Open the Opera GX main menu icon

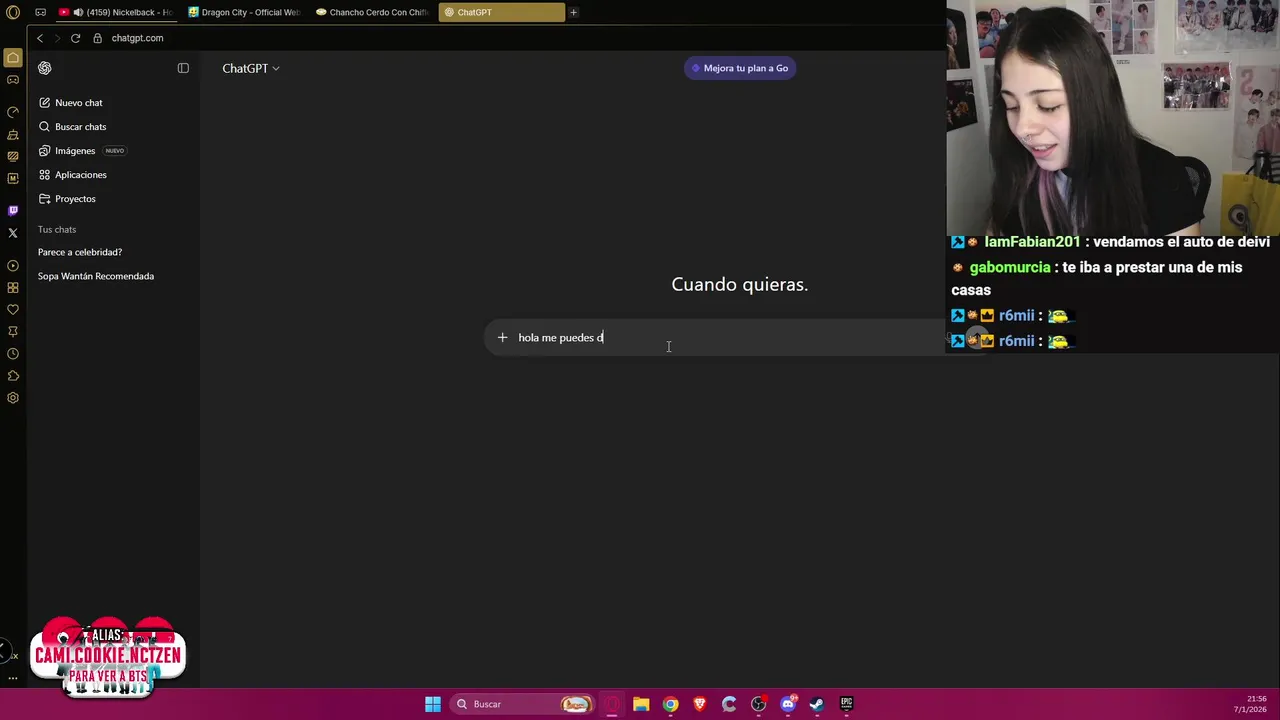[13, 13]
